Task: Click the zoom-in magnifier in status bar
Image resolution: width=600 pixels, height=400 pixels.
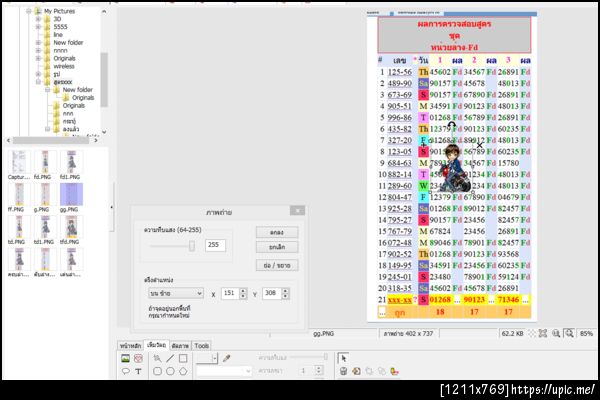Action: [x=556, y=333]
